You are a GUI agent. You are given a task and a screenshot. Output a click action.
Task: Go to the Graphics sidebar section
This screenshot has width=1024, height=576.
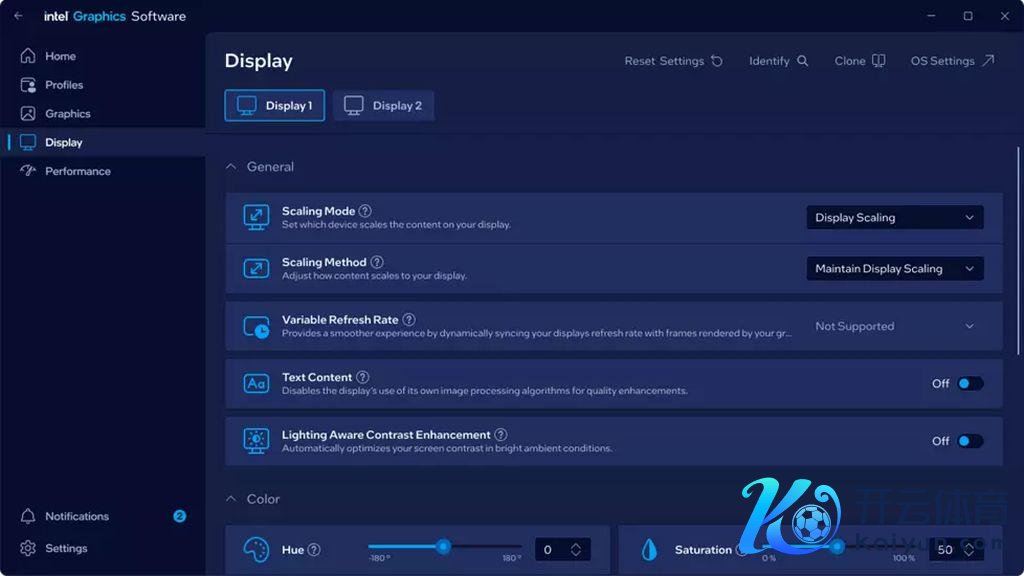[x=67, y=114]
